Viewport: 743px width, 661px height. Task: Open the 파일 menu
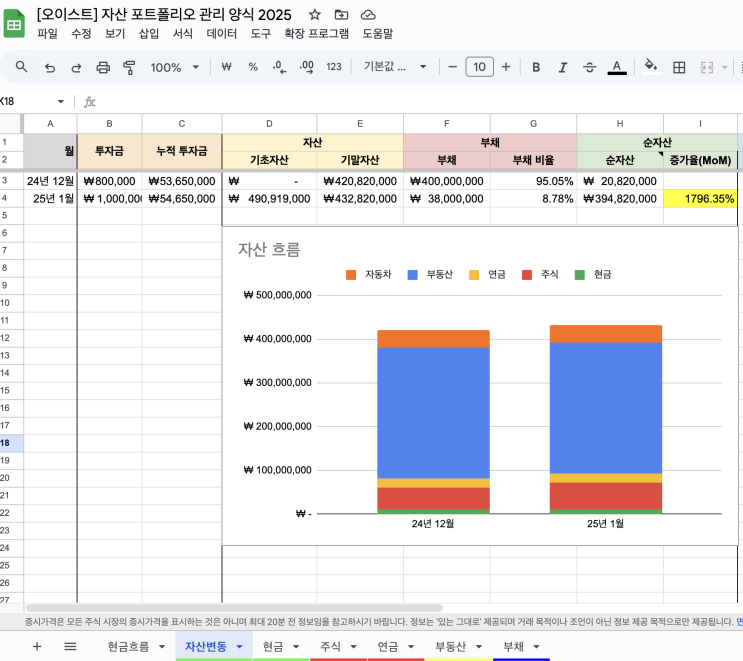coord(47,34)
